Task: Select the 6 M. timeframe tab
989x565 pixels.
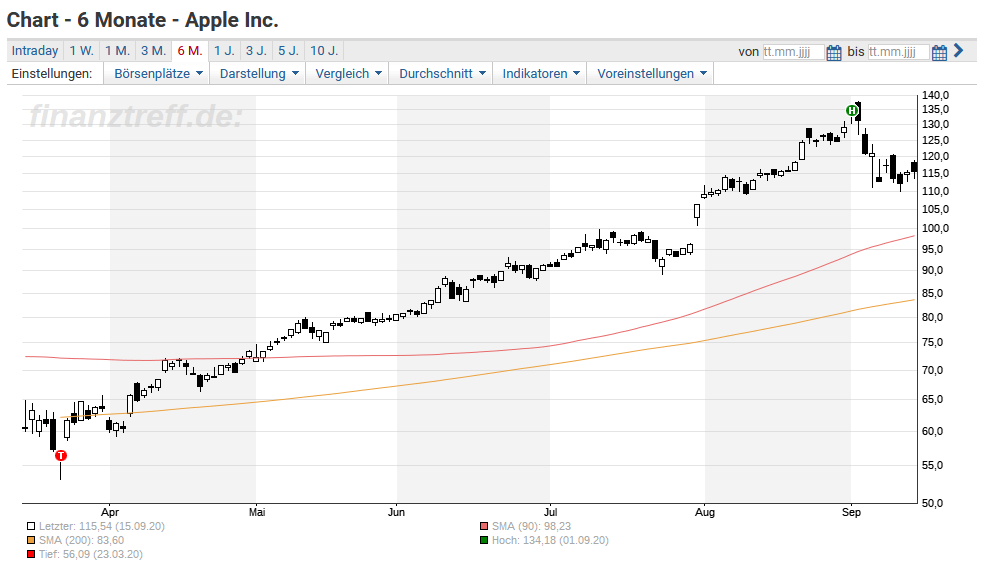Action: (x=190, y=51)
